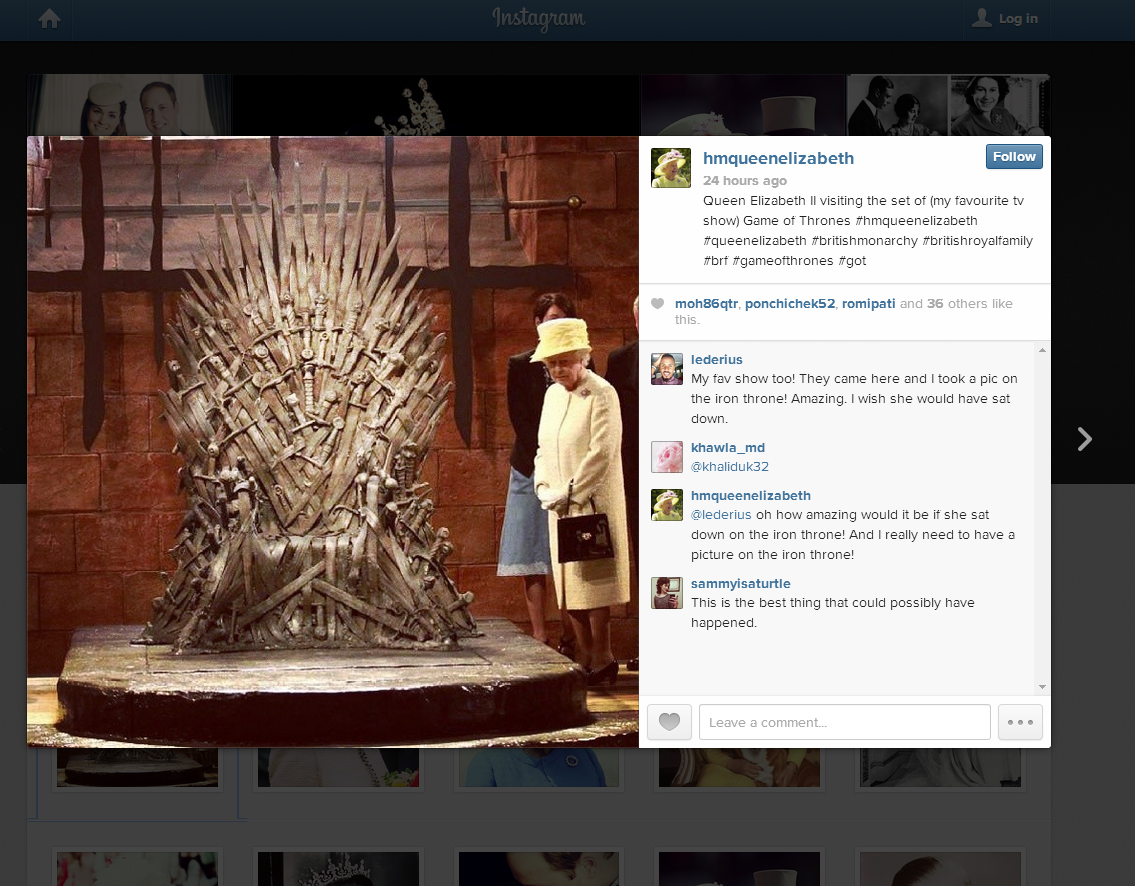Open the background couple photo thumbnail at top left
Screen dimensions: 1135x886
pyautogui.click(x=129, y=106)
